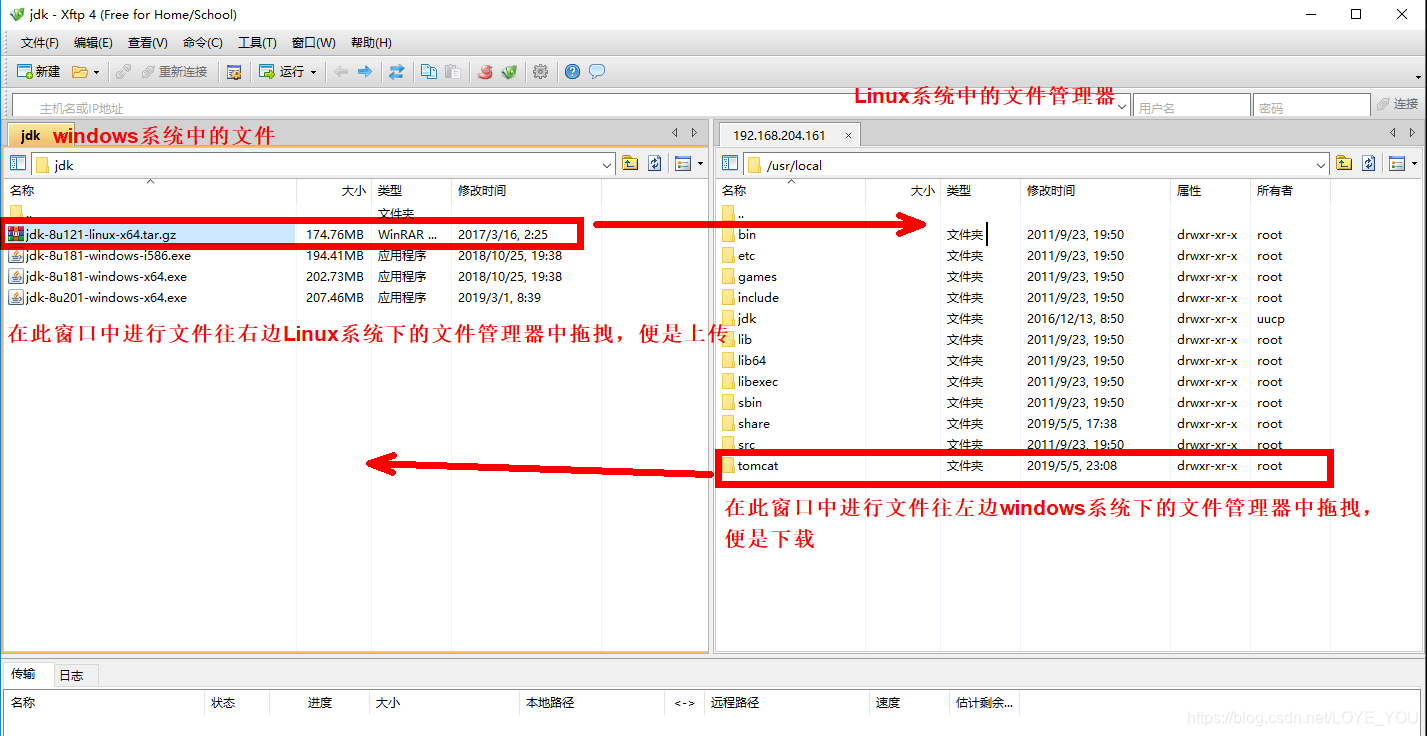Open the 查看(V) menu
The width and height of the screenshot is (1427, 736).
point(147,43)
